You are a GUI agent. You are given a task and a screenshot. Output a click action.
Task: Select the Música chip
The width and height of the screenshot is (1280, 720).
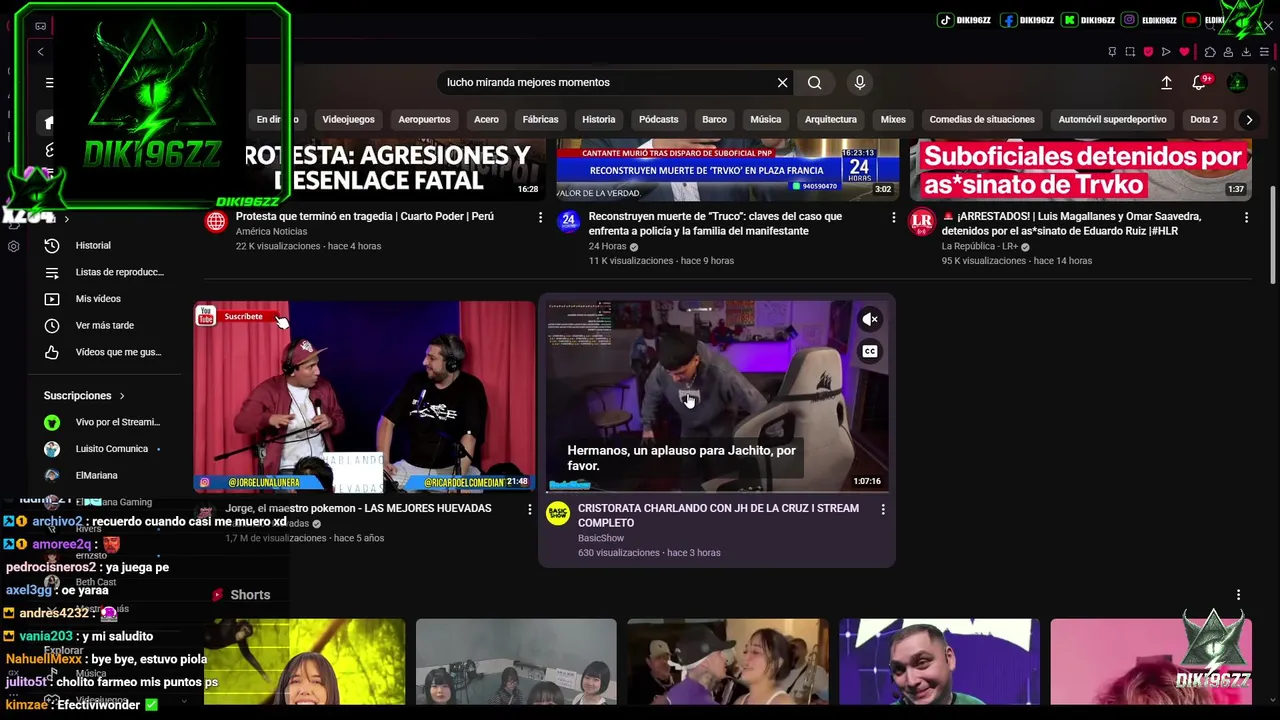pos(765,120)
